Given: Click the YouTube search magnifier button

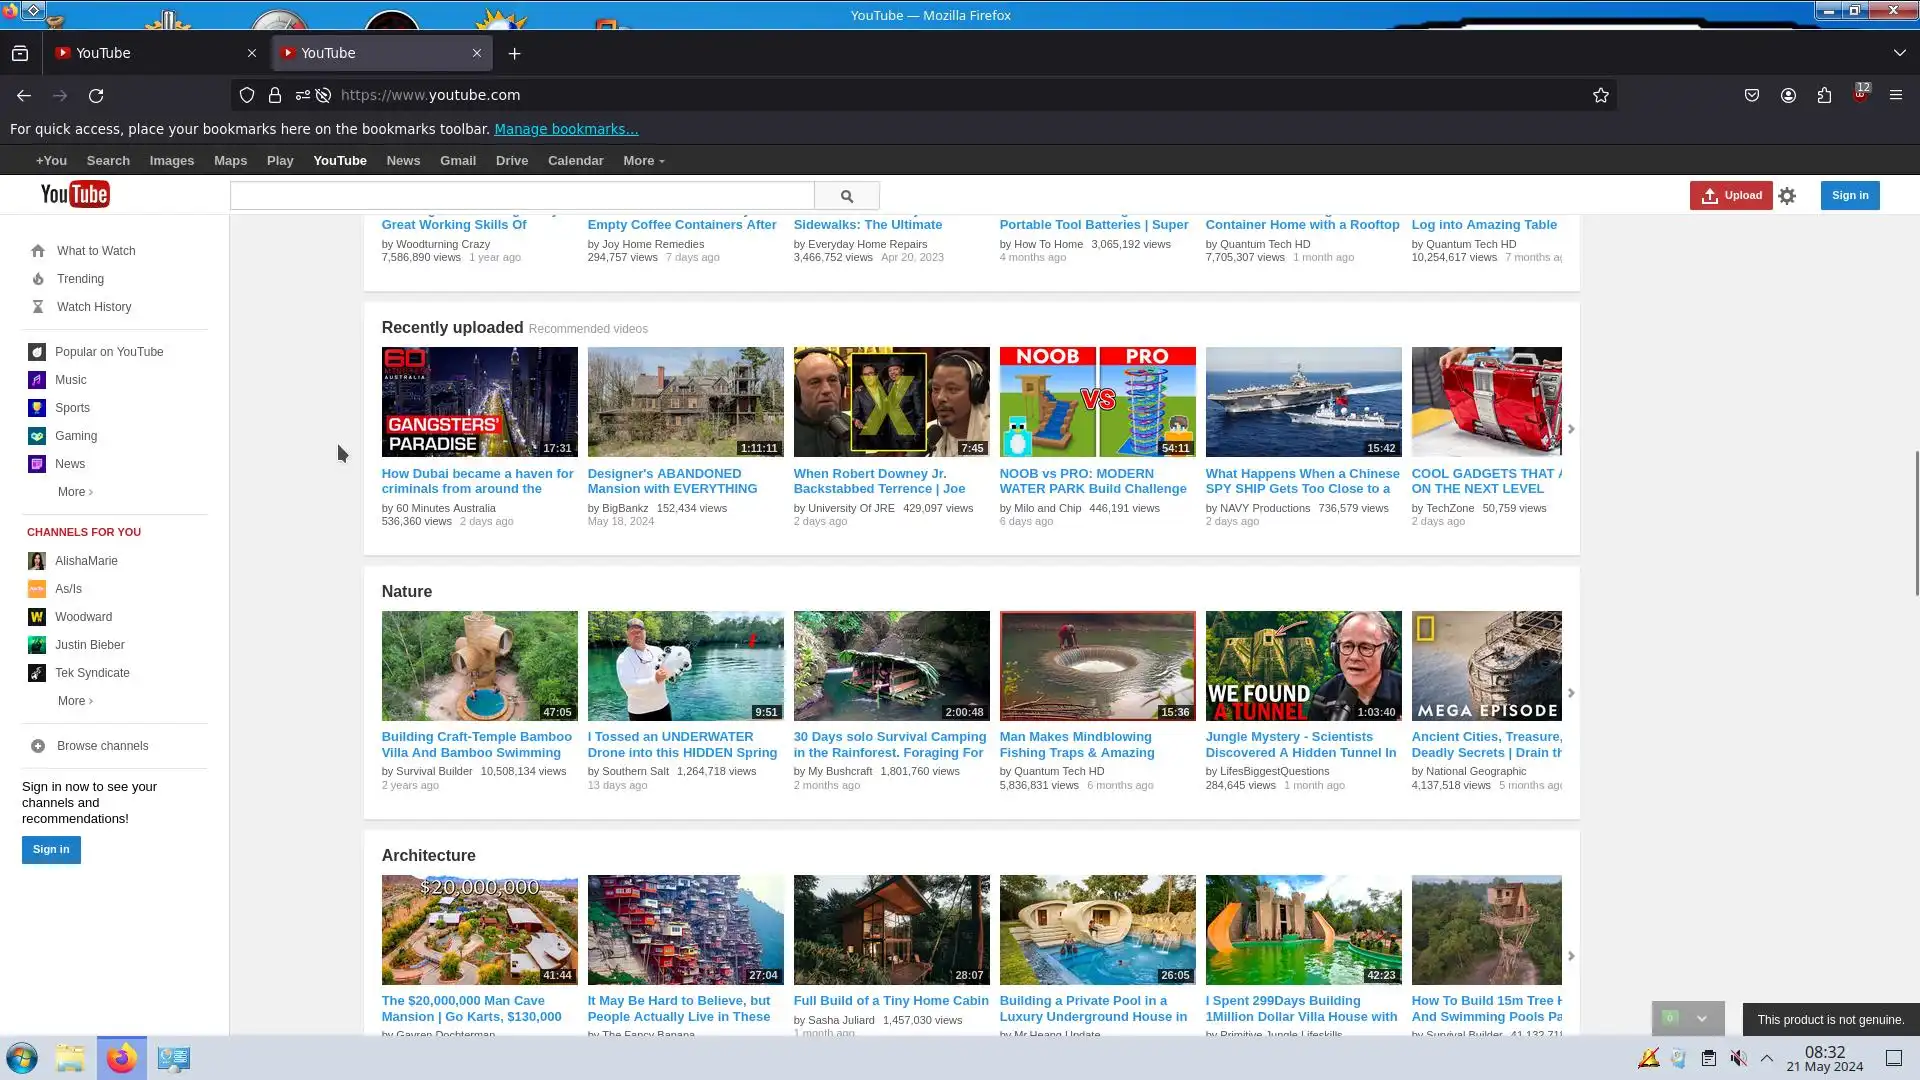Looking at the screenshot, I should click(x=846, y=196).
